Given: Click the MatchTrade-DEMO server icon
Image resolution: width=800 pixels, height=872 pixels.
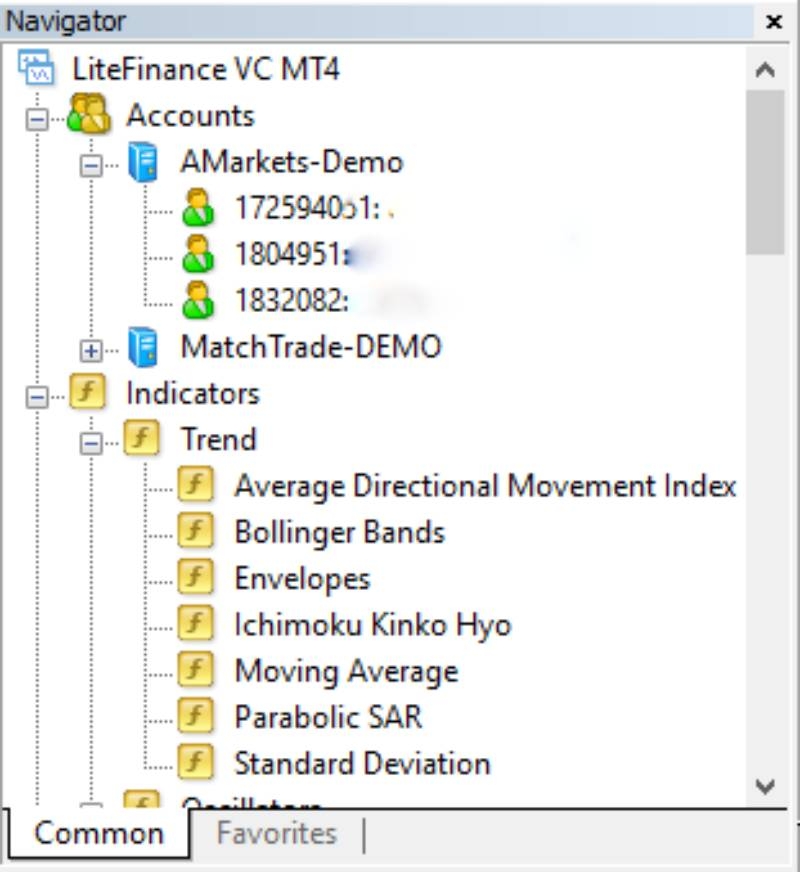Looking at the screenshot, I should click(x=143, y=347).
